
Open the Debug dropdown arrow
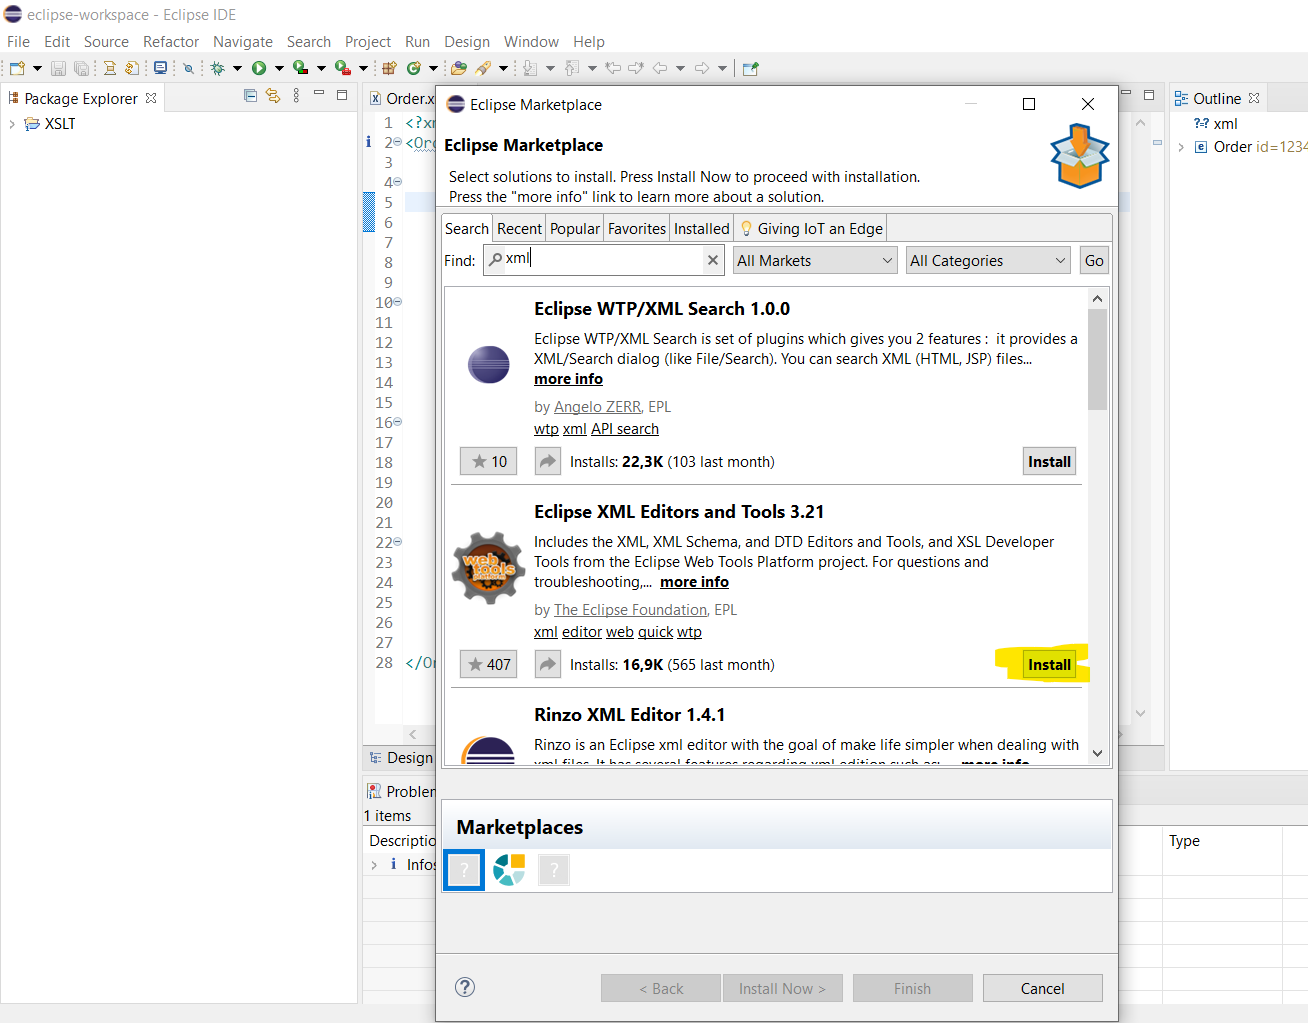pos(237,68)
